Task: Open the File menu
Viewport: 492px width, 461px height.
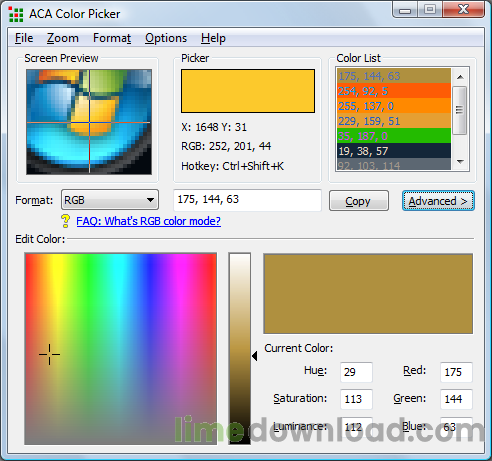Action: (24, 38)
